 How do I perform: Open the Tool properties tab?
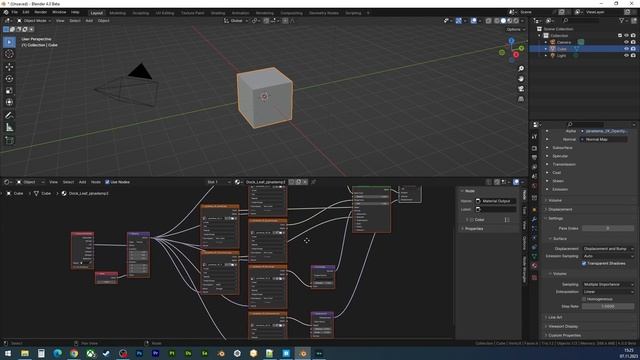coord(534,137)
